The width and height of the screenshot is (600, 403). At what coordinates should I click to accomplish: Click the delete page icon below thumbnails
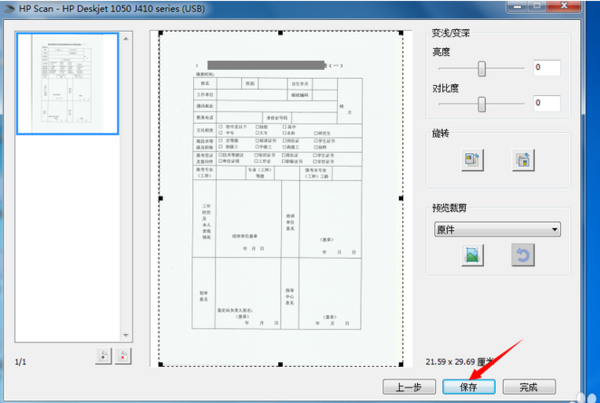(123, 356)
